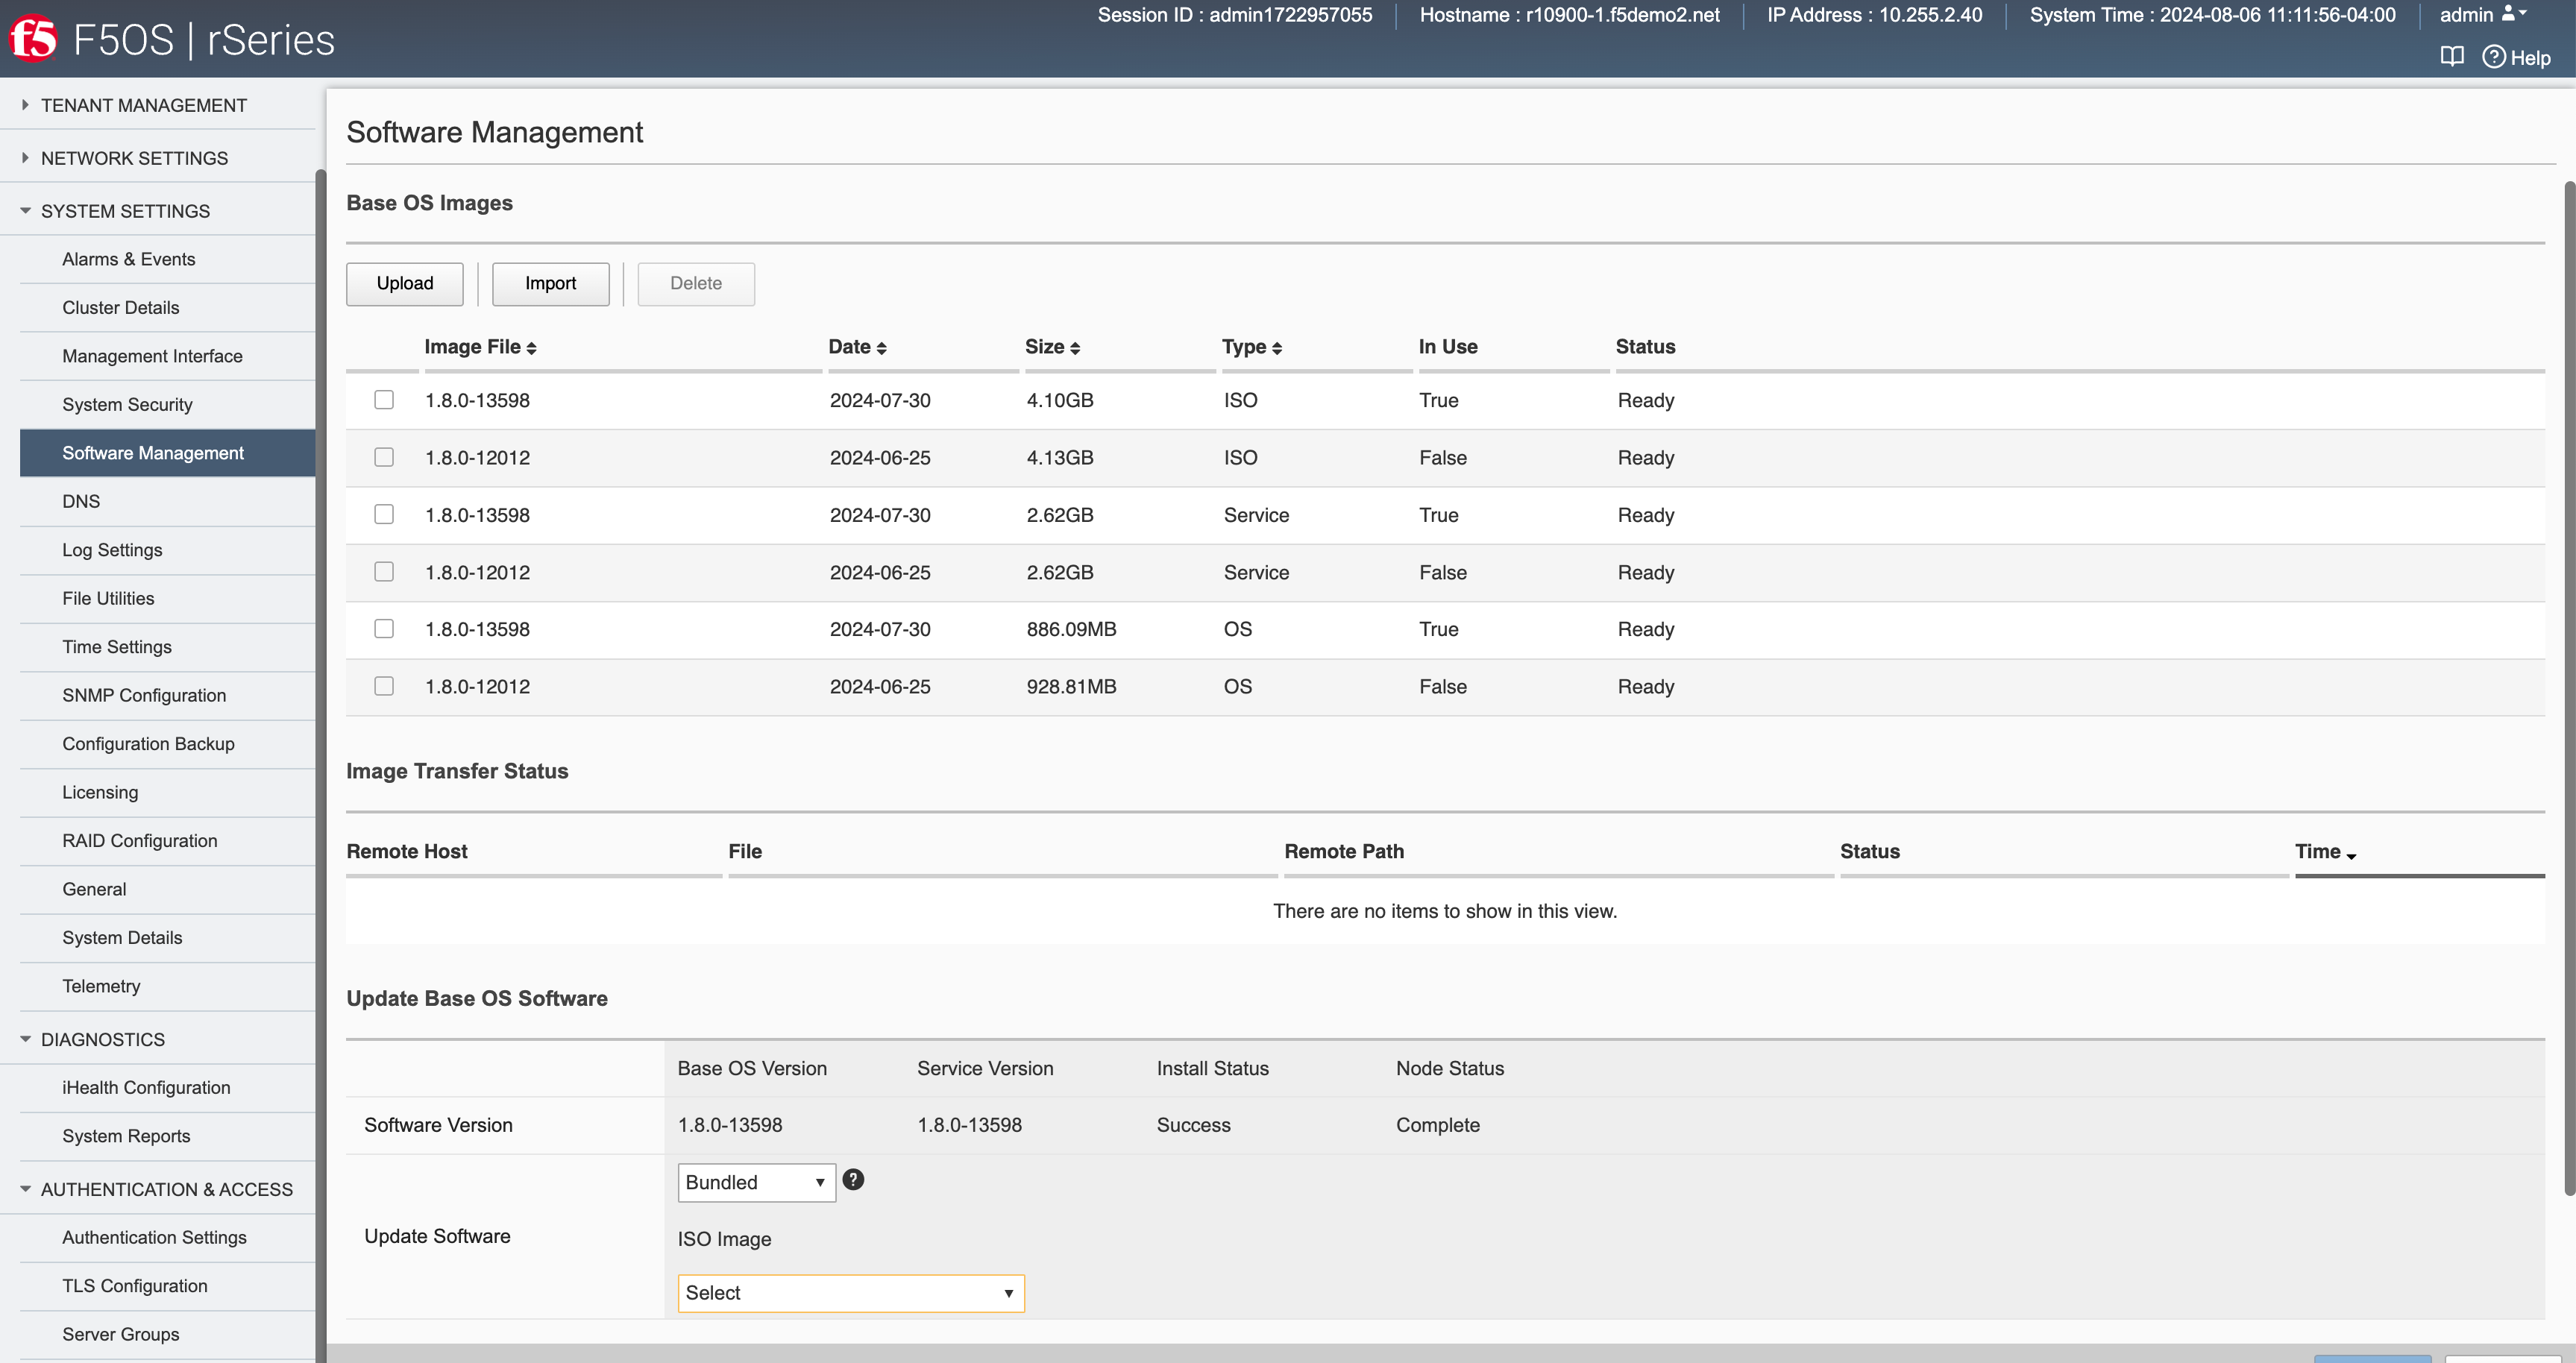Sort Image Transfer Status by Time
2576x1363 pixels.
point(2325,852)
